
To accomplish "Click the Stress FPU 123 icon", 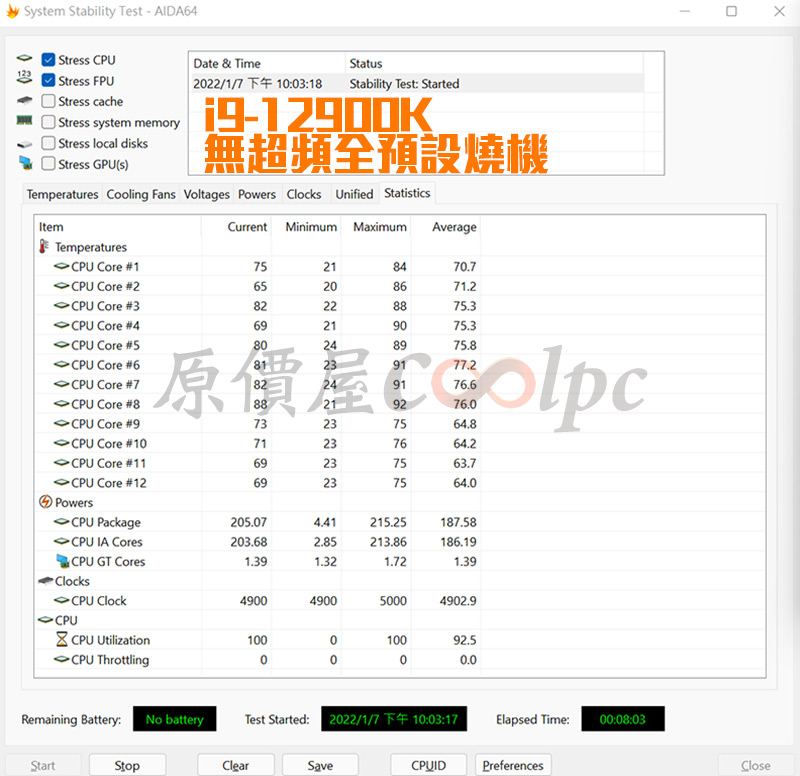I will point(24,78).
